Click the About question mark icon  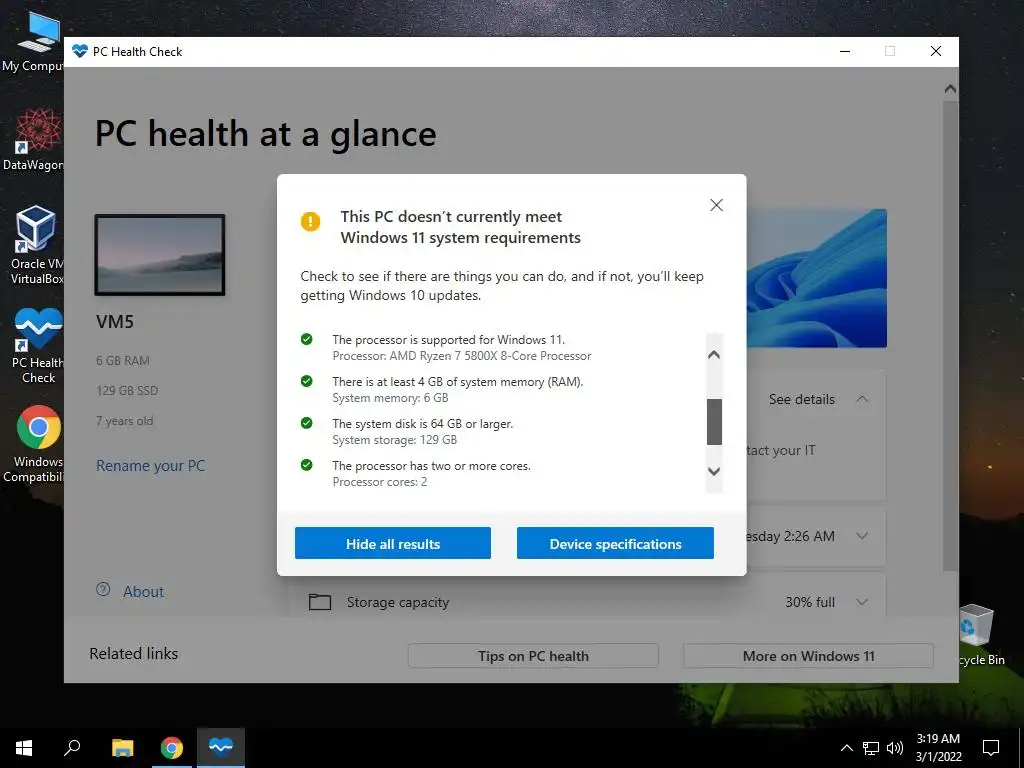103,590
